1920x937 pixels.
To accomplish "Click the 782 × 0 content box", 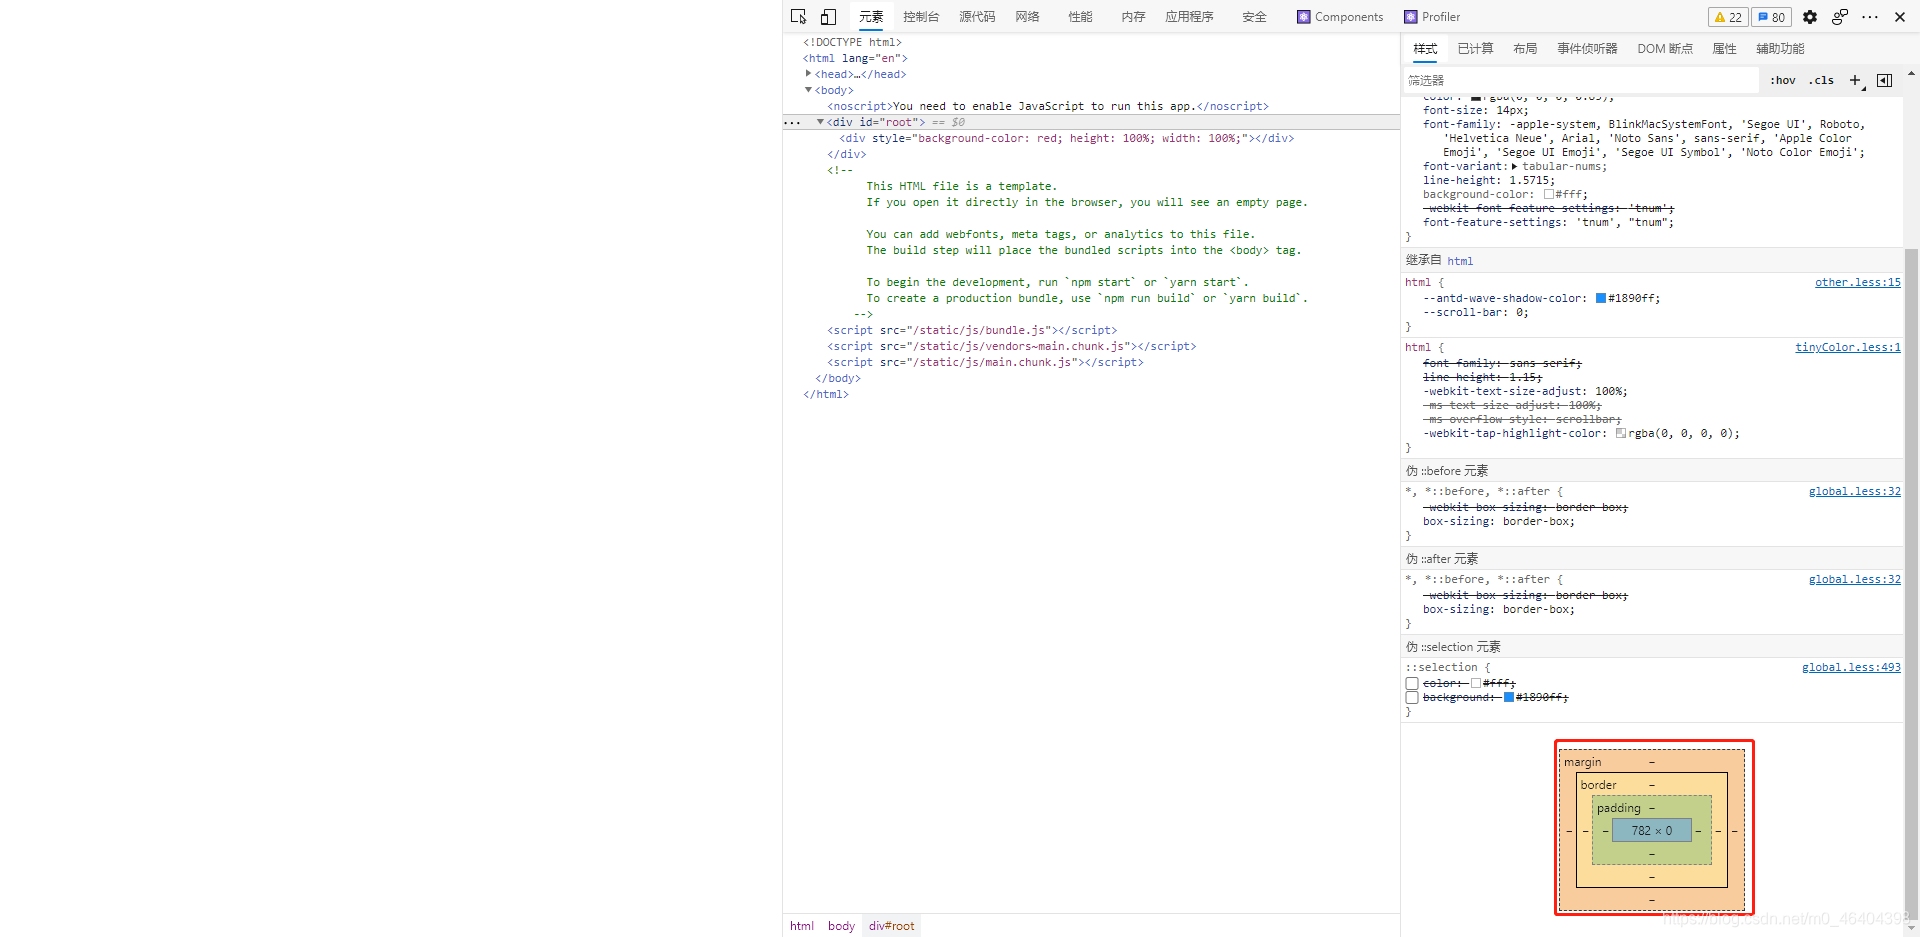I will (x=1651, y=830).
